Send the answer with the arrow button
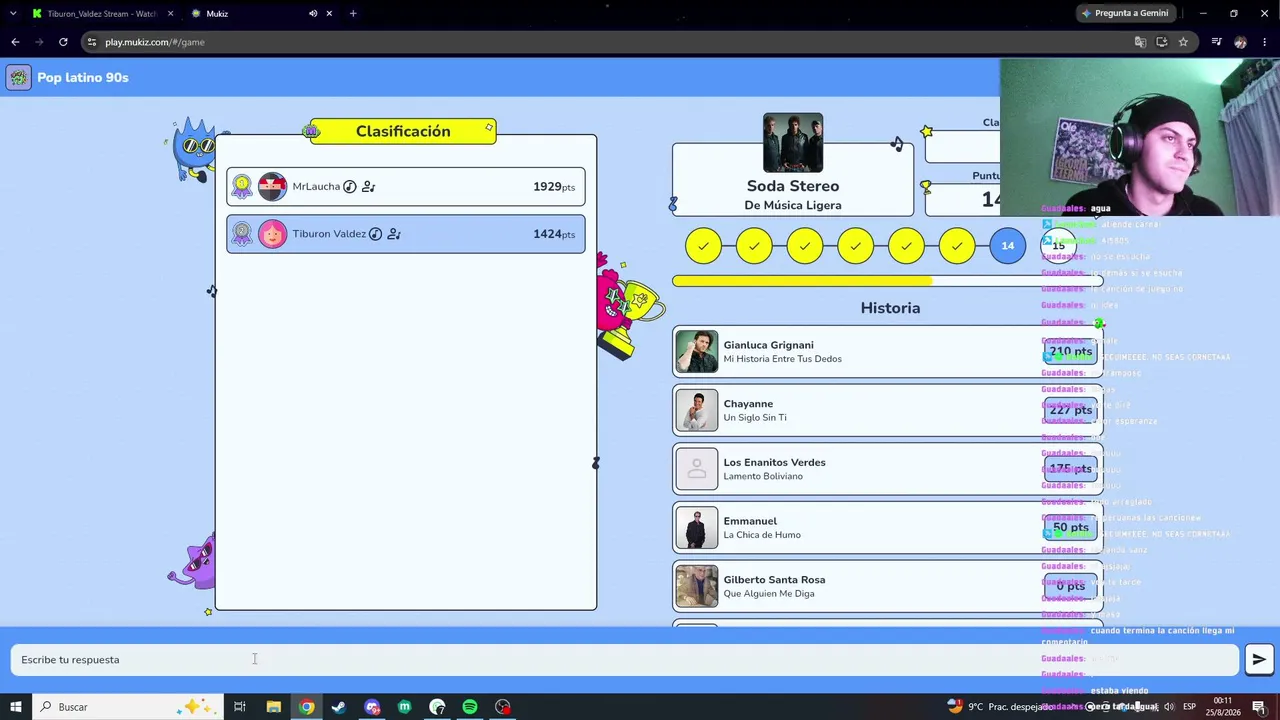 [1259, 659]
